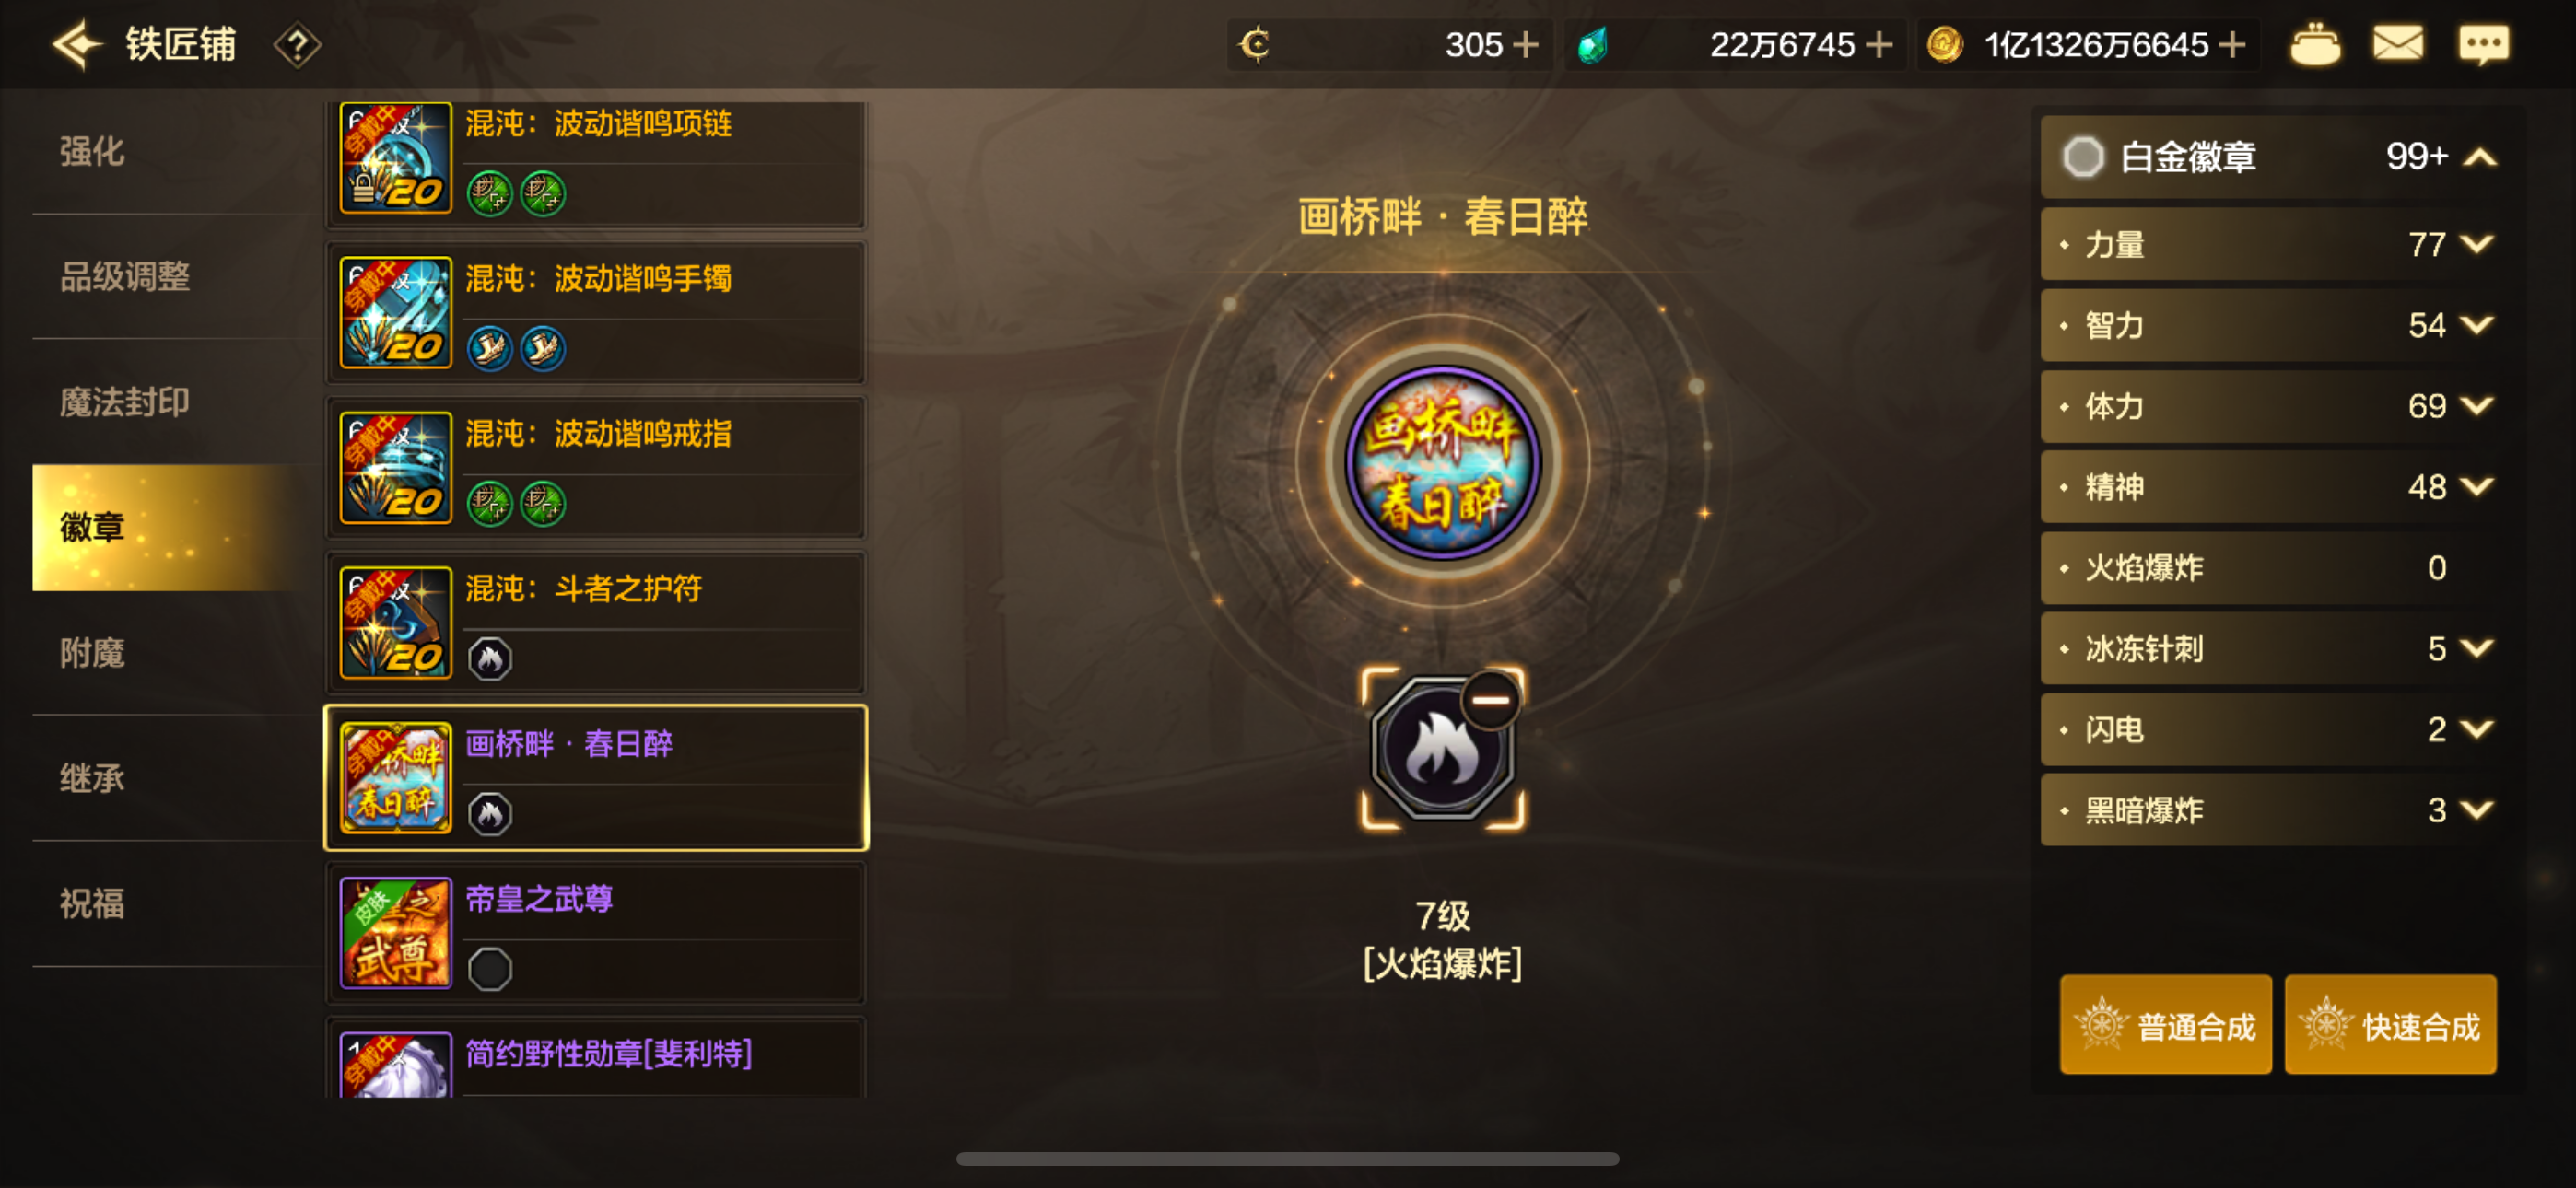Click the 快速合成 button
This screenshot has width=2576, height=1188.
pos(2390,1025)
